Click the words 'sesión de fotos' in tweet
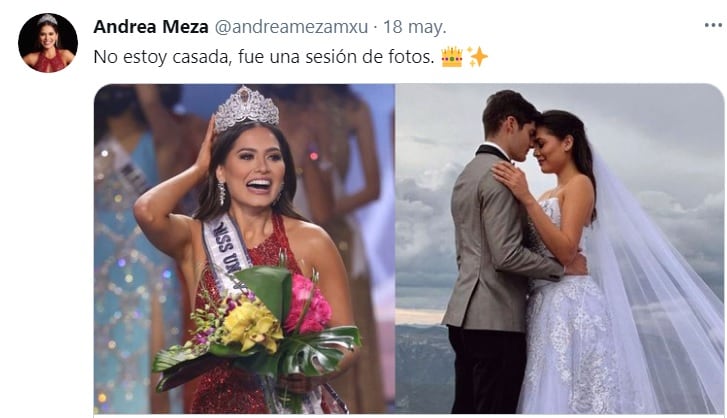The height and width of the screenshot is (418, 727). (x=373, y=57)
